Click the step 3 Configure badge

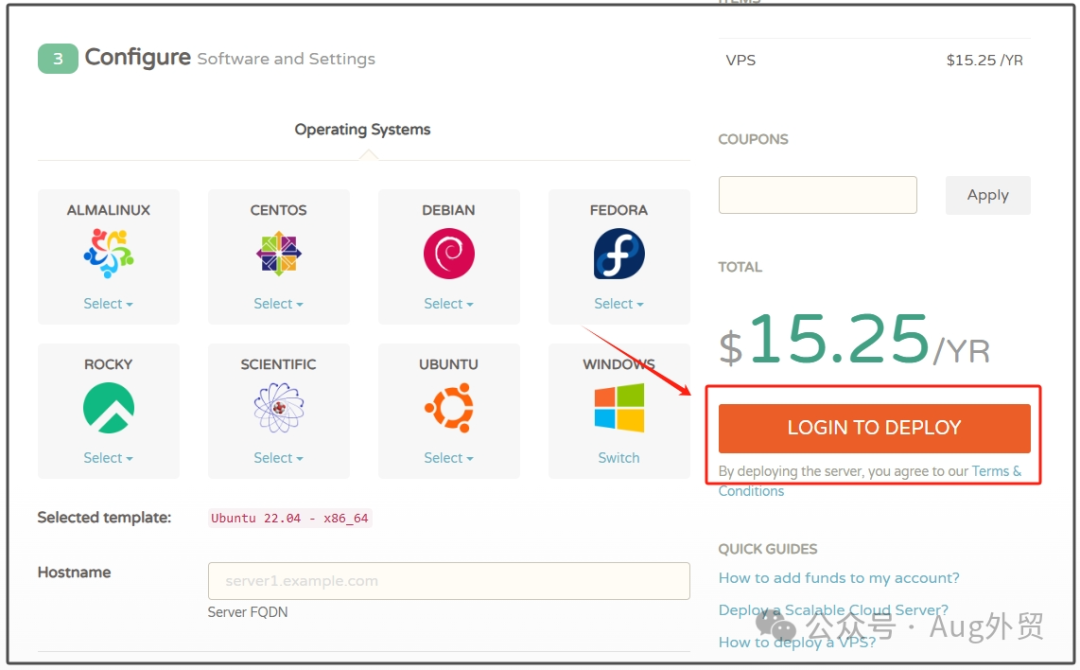[58, 59]
